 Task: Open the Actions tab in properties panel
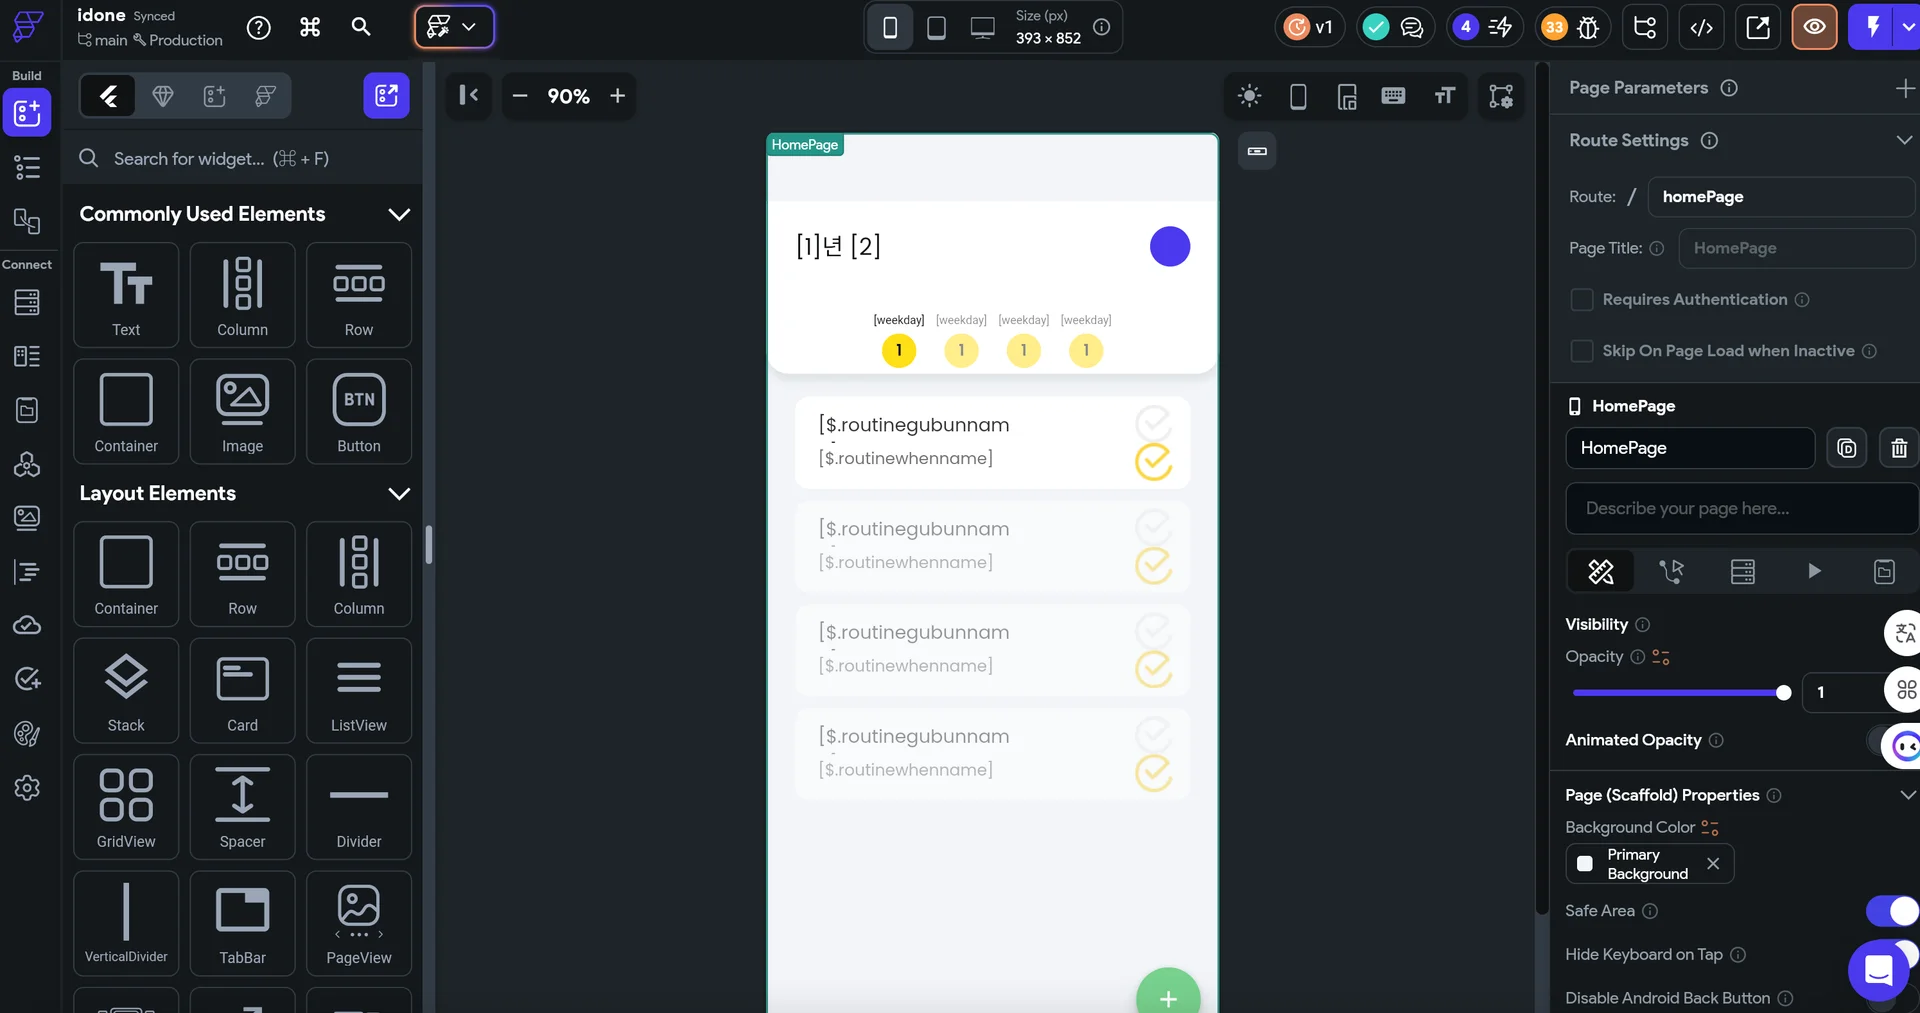(1671, 571)
